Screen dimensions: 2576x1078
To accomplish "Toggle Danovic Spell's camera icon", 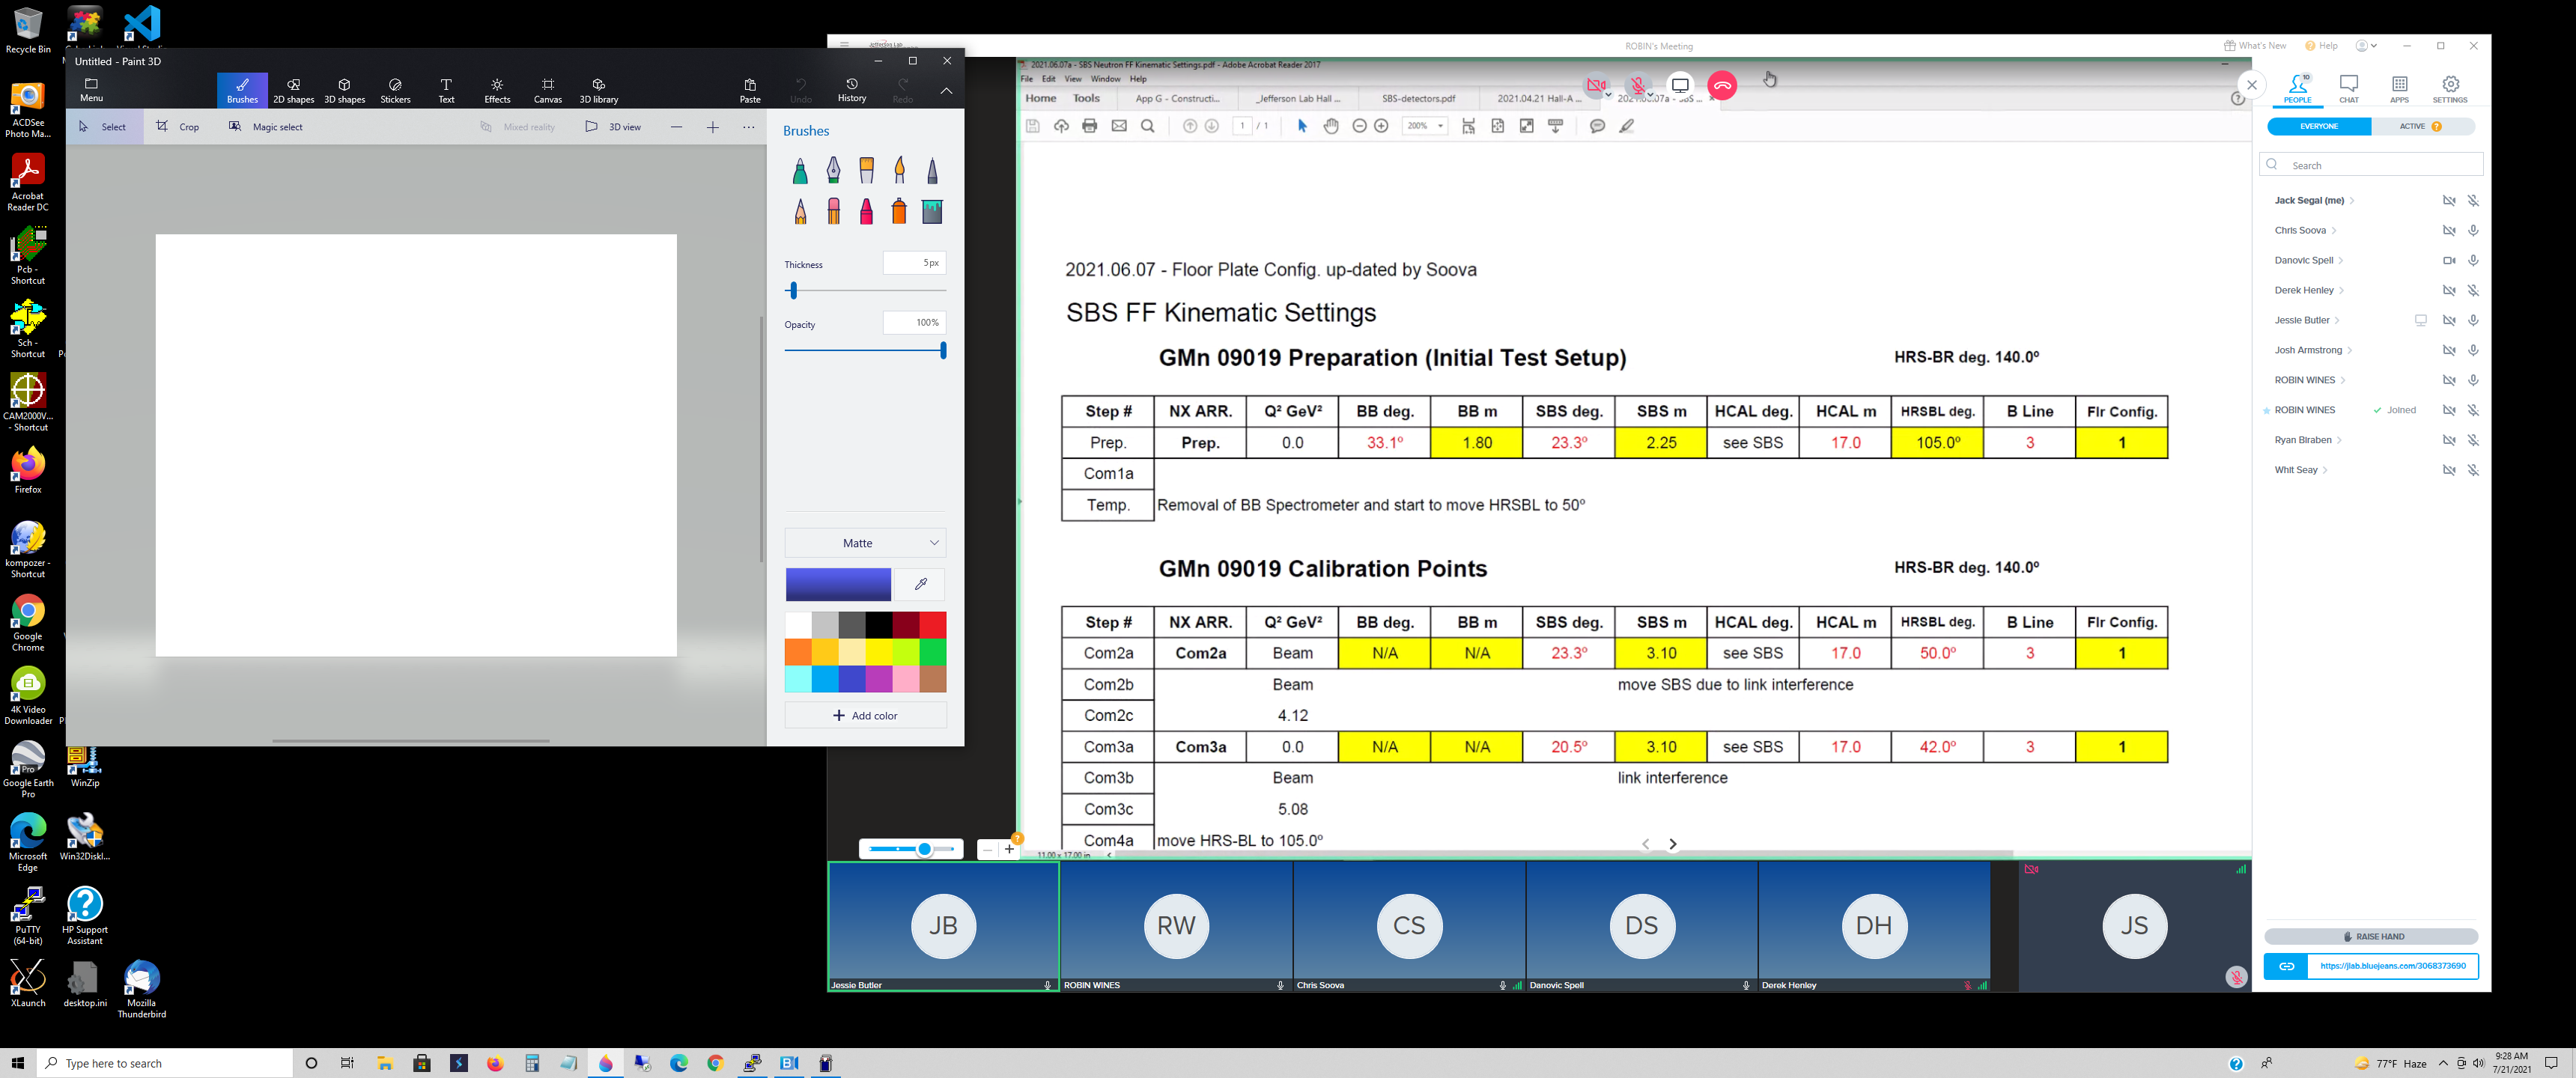I will (x=2449, y=260).
